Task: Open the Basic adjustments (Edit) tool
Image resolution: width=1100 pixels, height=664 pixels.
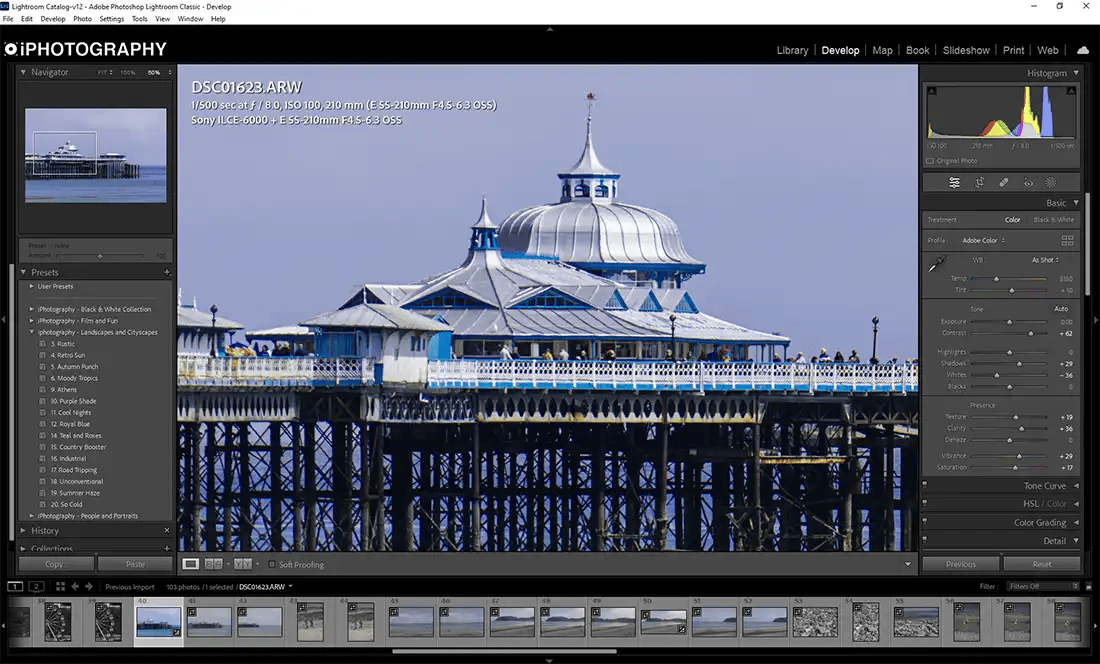Action: [955, 182]
